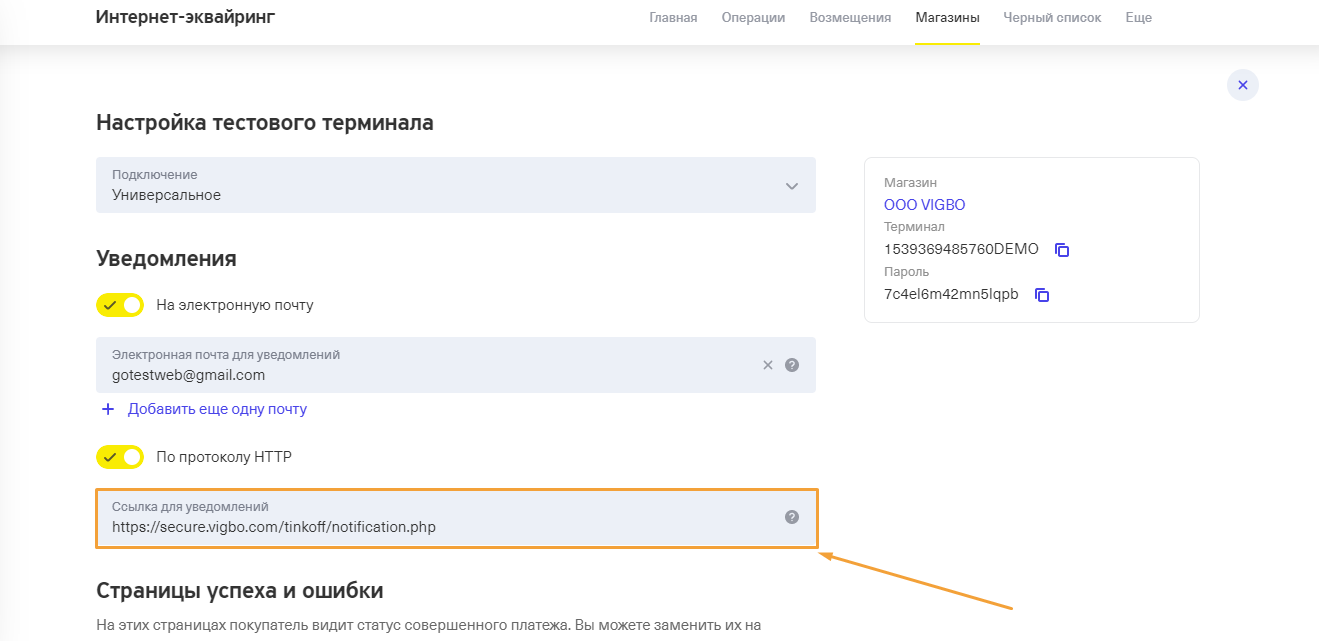Expand the Подключение dropdown arrow

coord(792,186)
